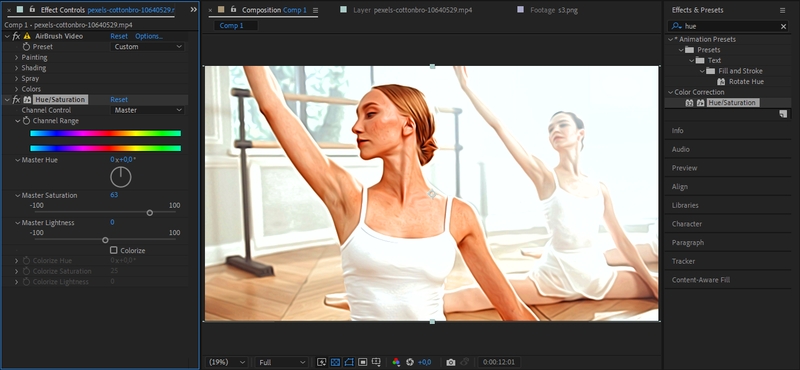This screenshot has height=370, width=800.
Task: Open AirBrush Video Options
Action: click(x=149, y=36)
